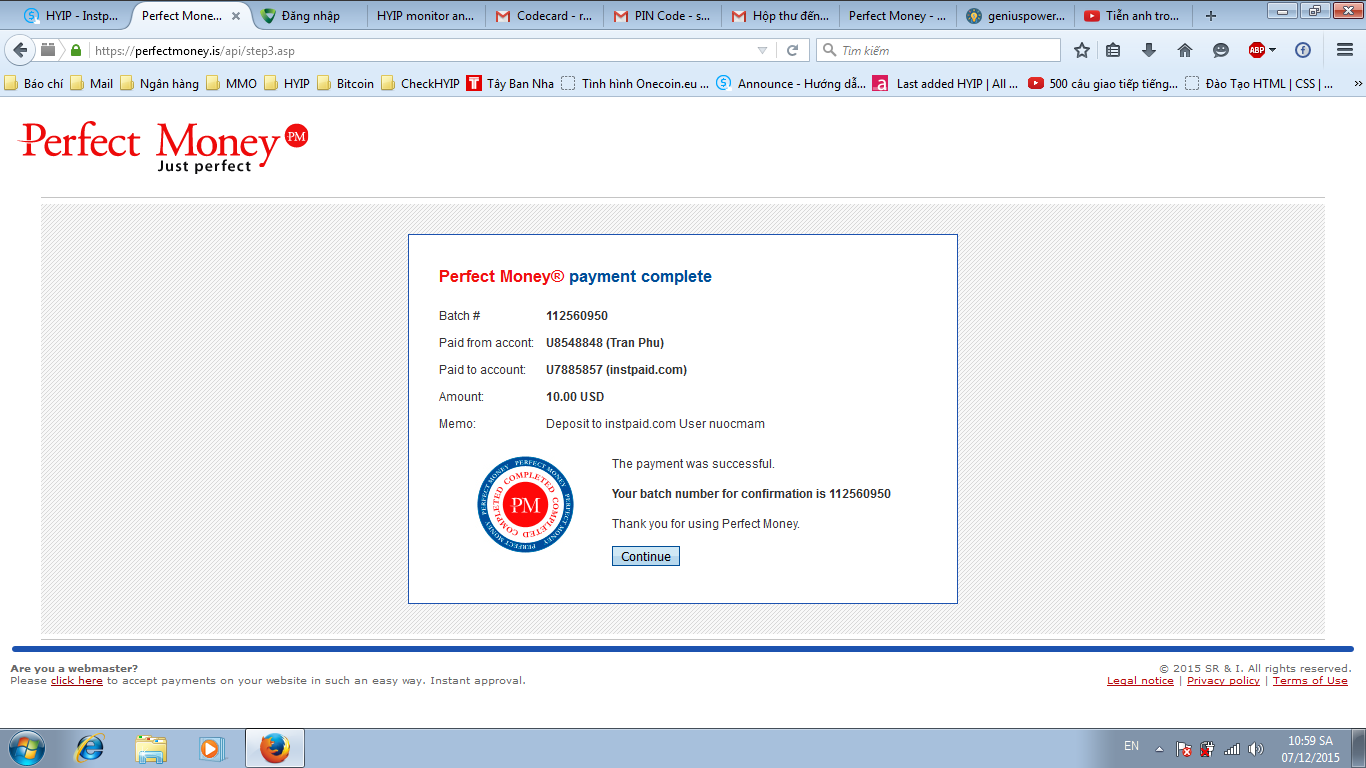Switch to the Codecard Gmail tab
The image size is (1366, 768).
point(545,16)
